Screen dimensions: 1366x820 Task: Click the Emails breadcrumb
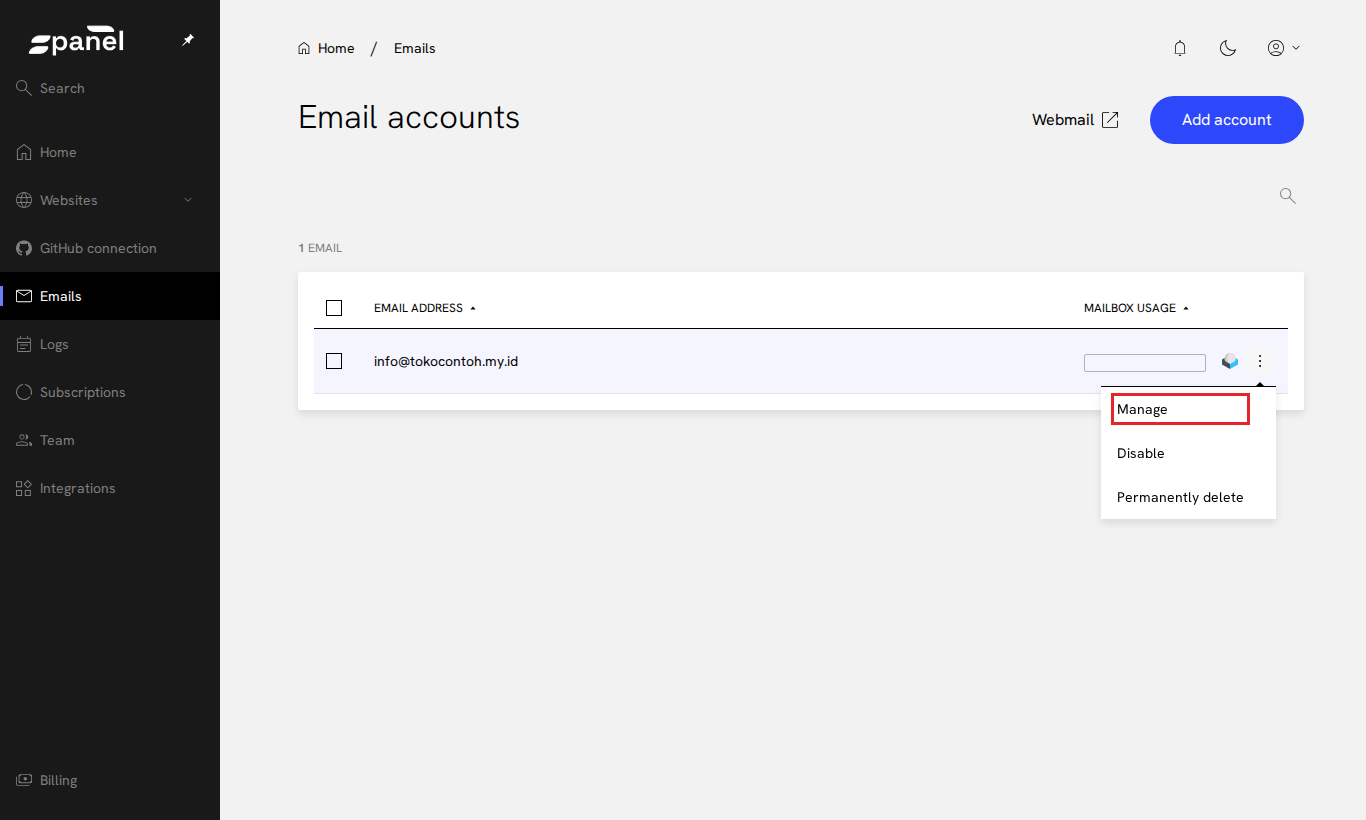pos(415,48)
